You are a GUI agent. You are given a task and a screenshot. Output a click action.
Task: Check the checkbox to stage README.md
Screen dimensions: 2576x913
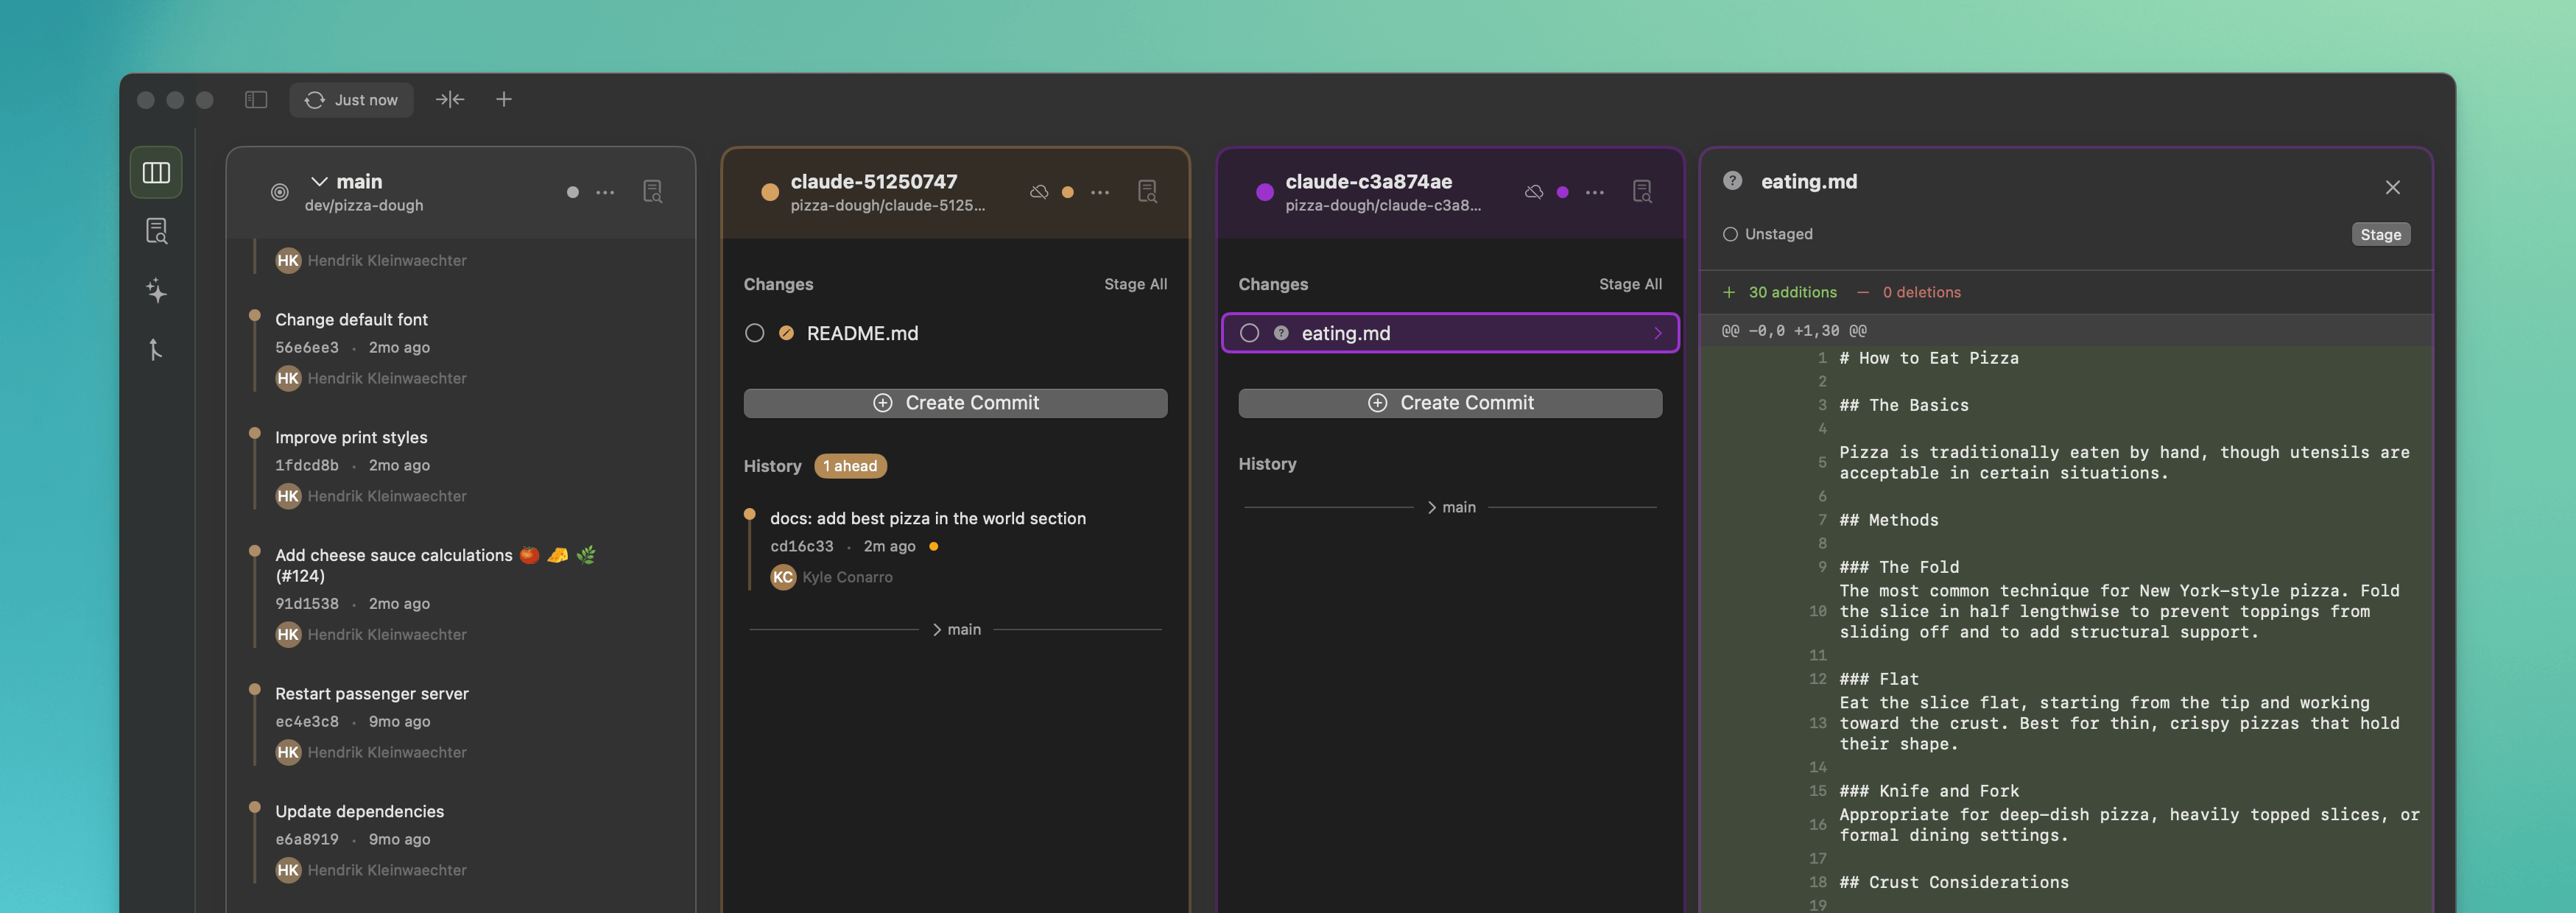pos(756,333)
